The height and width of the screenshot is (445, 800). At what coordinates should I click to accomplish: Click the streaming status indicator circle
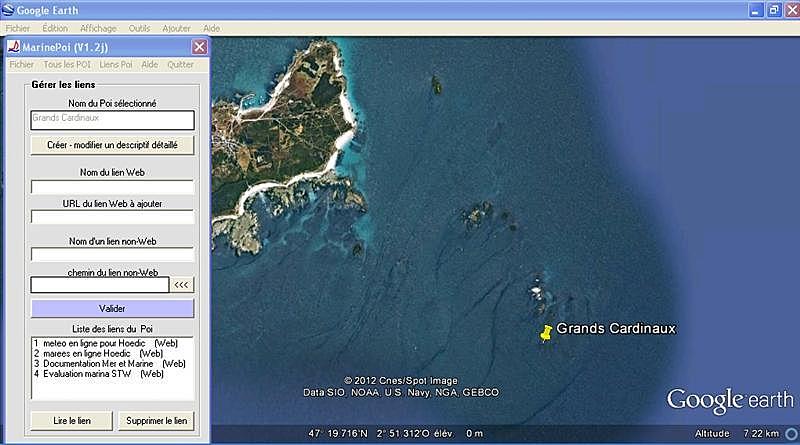tap(791, 434)
